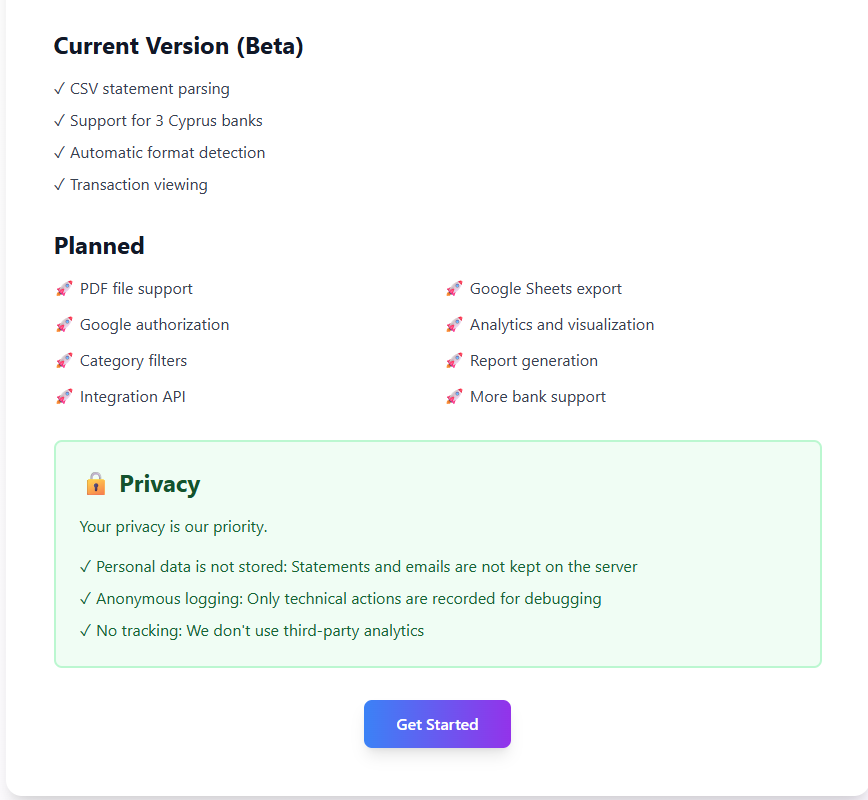Click the rocket icon beside More bank support
Viewport: 868px width, 800px height.
tap(453, 396)
